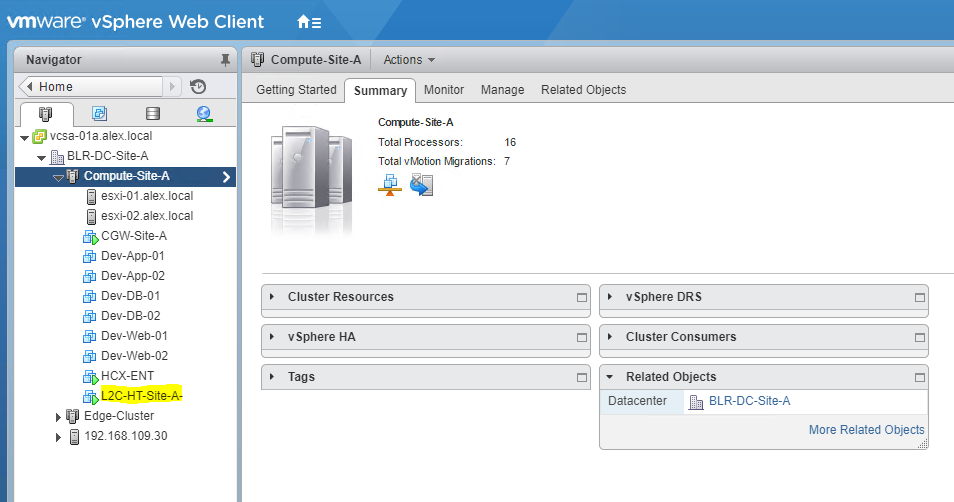This screenshot has width=954, height=502.
Task: Click the vMotion migration icon in summary
Action: [421, 184]
